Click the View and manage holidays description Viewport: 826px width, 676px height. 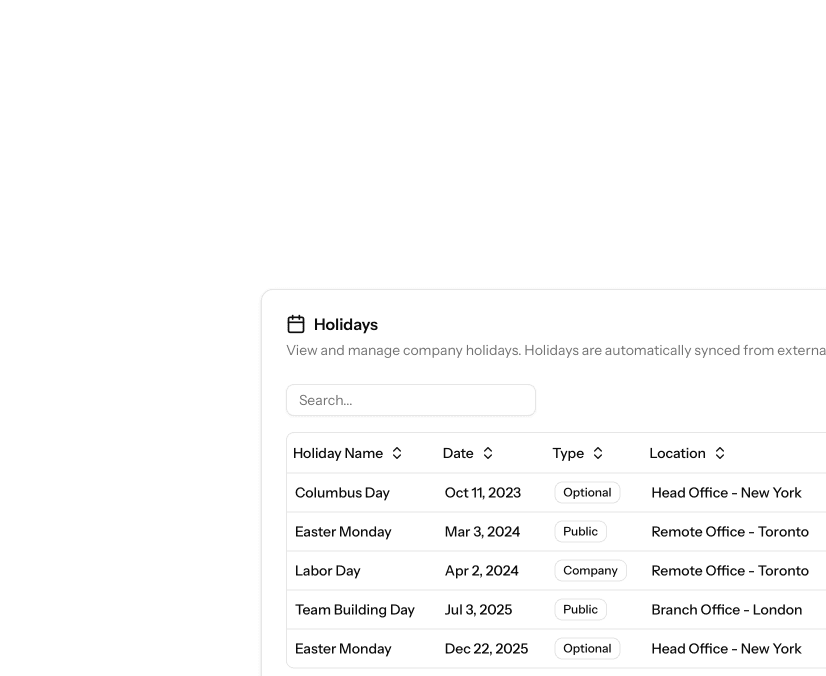click(x=556, y=350)
